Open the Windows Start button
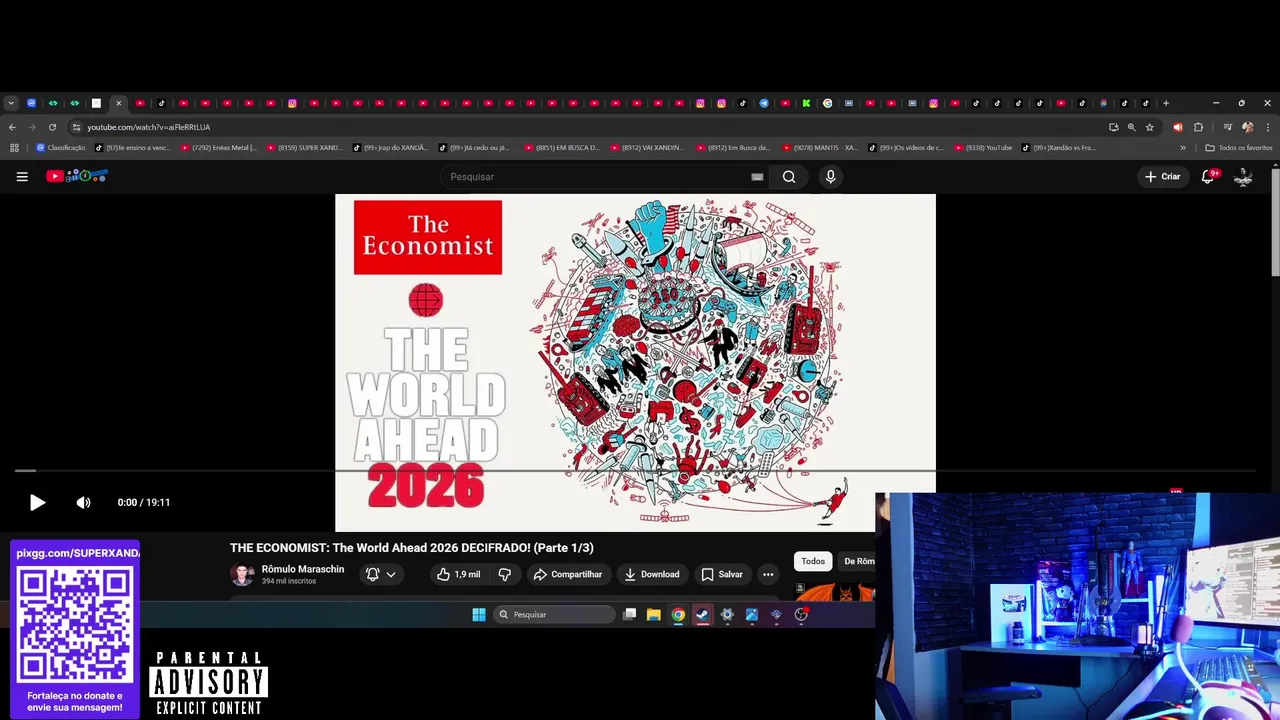The image size is (1280, 720). [x=479, y=615]
